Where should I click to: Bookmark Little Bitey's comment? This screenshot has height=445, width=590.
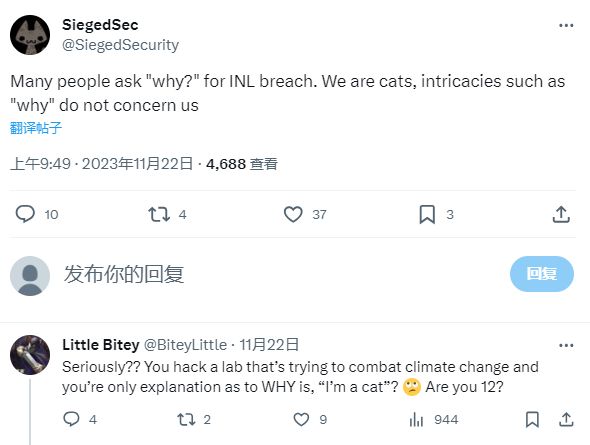(532, 419)
